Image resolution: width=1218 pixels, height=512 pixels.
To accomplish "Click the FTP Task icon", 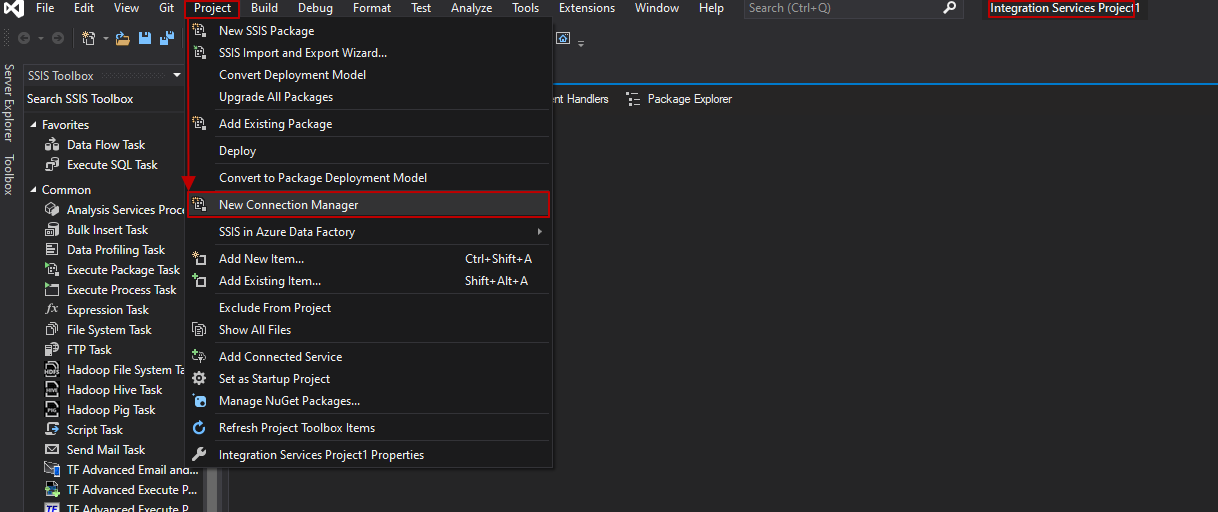I will click(x=52, y=350).
